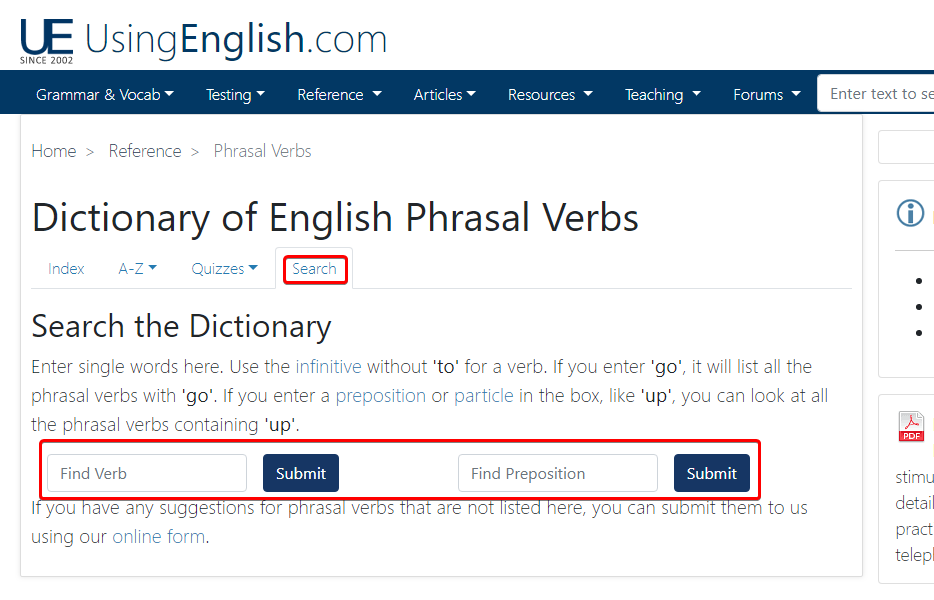Click the Find Verb input field

tap(147, 473)
